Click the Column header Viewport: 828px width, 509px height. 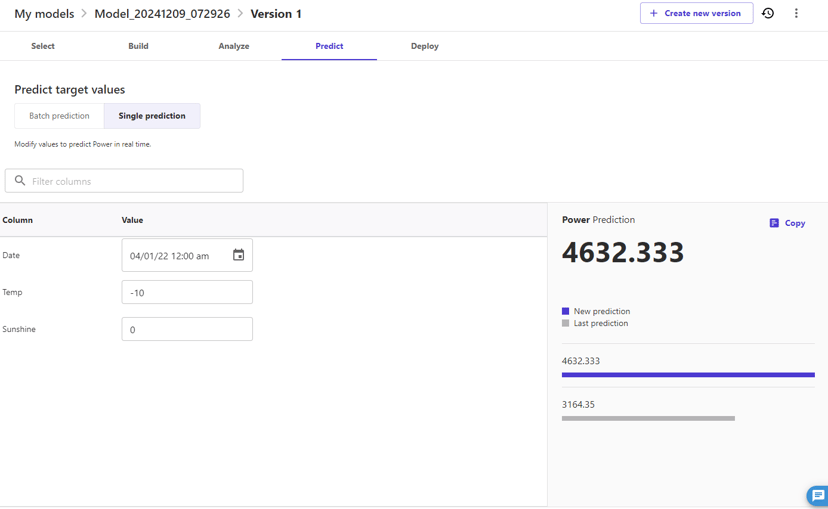tap(17, 220)
